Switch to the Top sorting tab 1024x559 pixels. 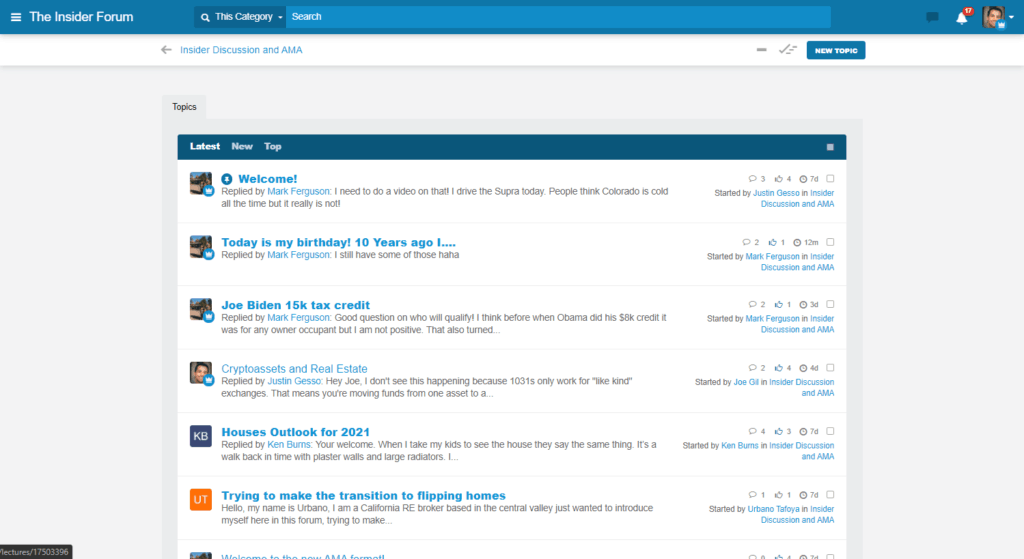coord(273,147)
